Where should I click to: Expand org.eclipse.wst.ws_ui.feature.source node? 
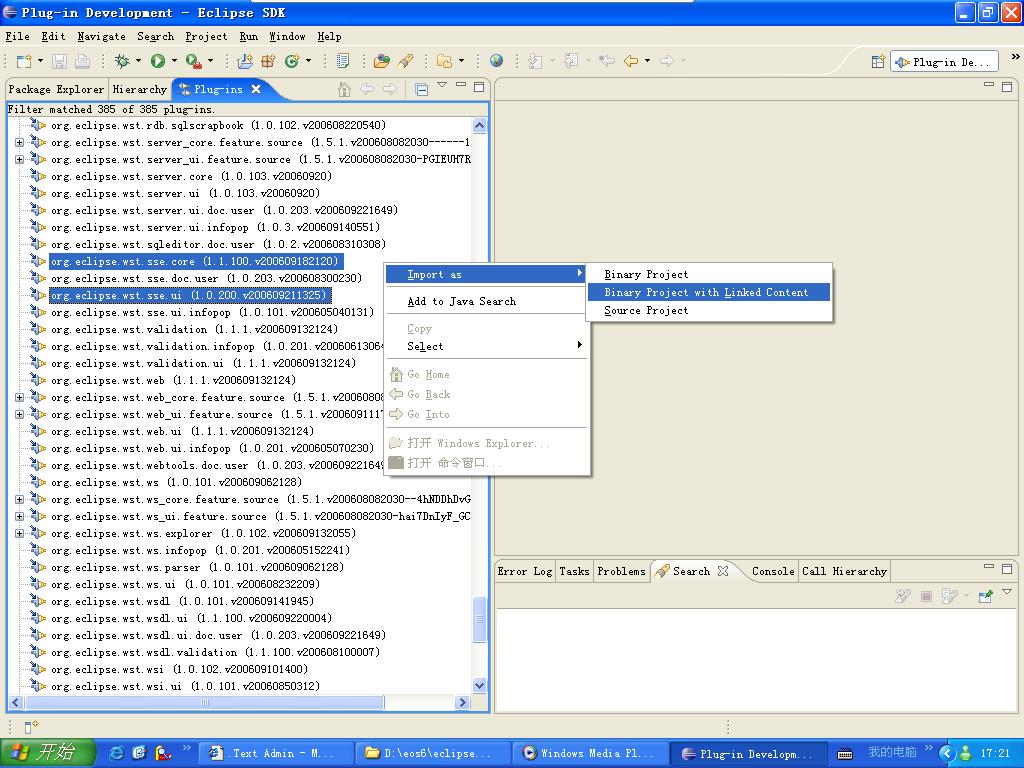(x=20, y=516)
